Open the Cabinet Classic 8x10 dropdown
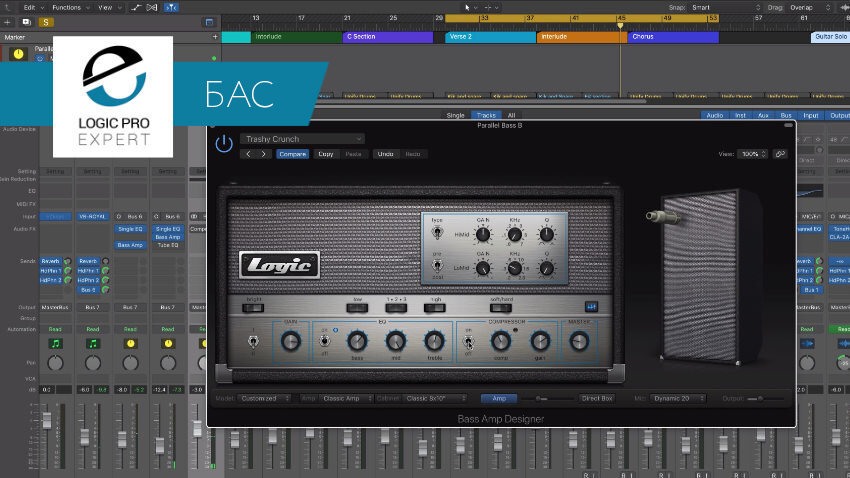This screenshot has height=478, width=850. coord(435,398)
